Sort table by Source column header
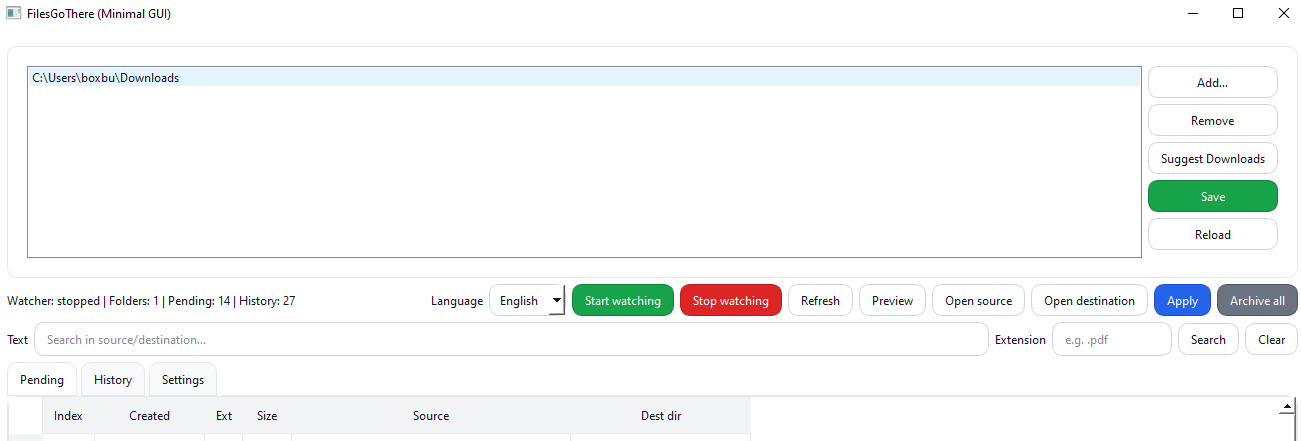The image size is (1301, 441). point(431,415)
